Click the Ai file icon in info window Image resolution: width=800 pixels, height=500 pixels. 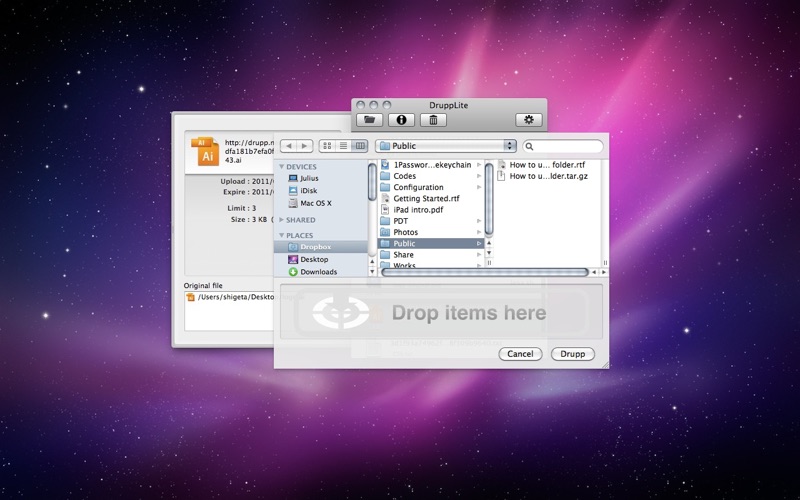tap(206, 151)
